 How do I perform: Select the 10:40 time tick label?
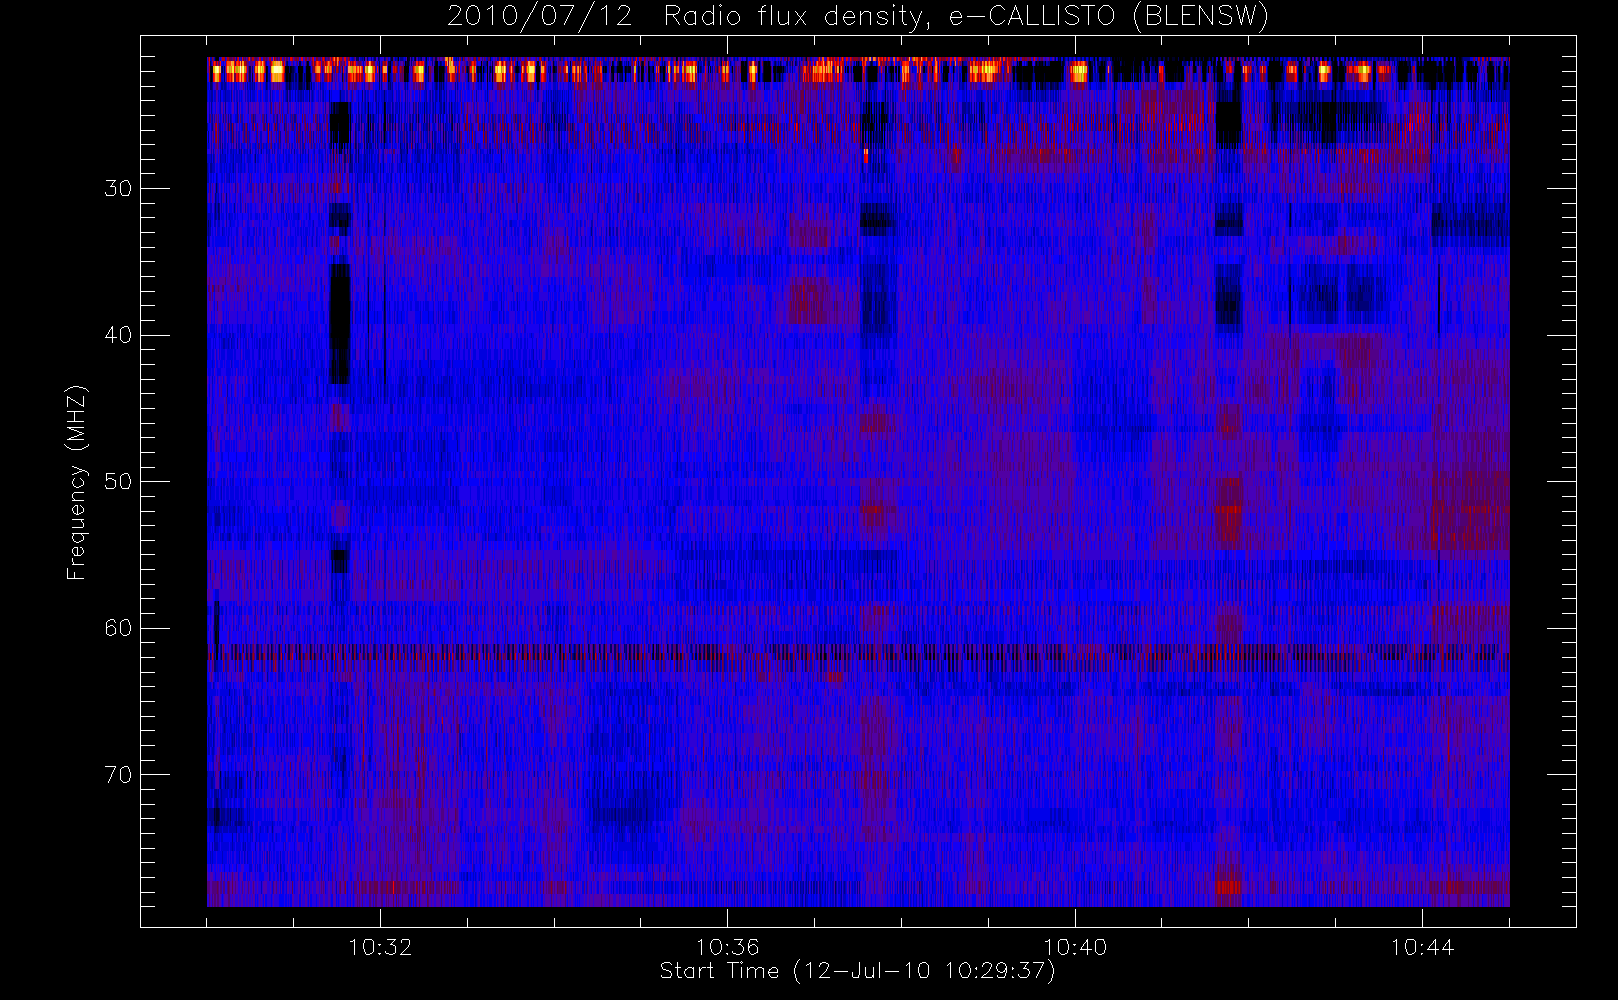[1075, 947]
